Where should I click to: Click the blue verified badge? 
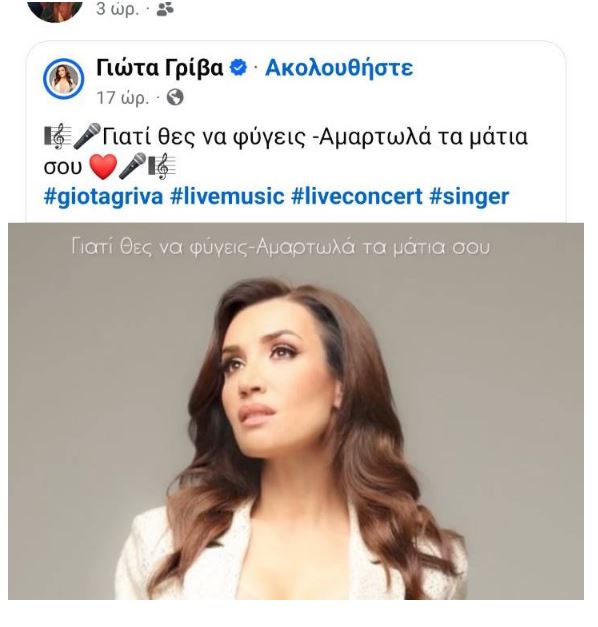pos(238,68)
